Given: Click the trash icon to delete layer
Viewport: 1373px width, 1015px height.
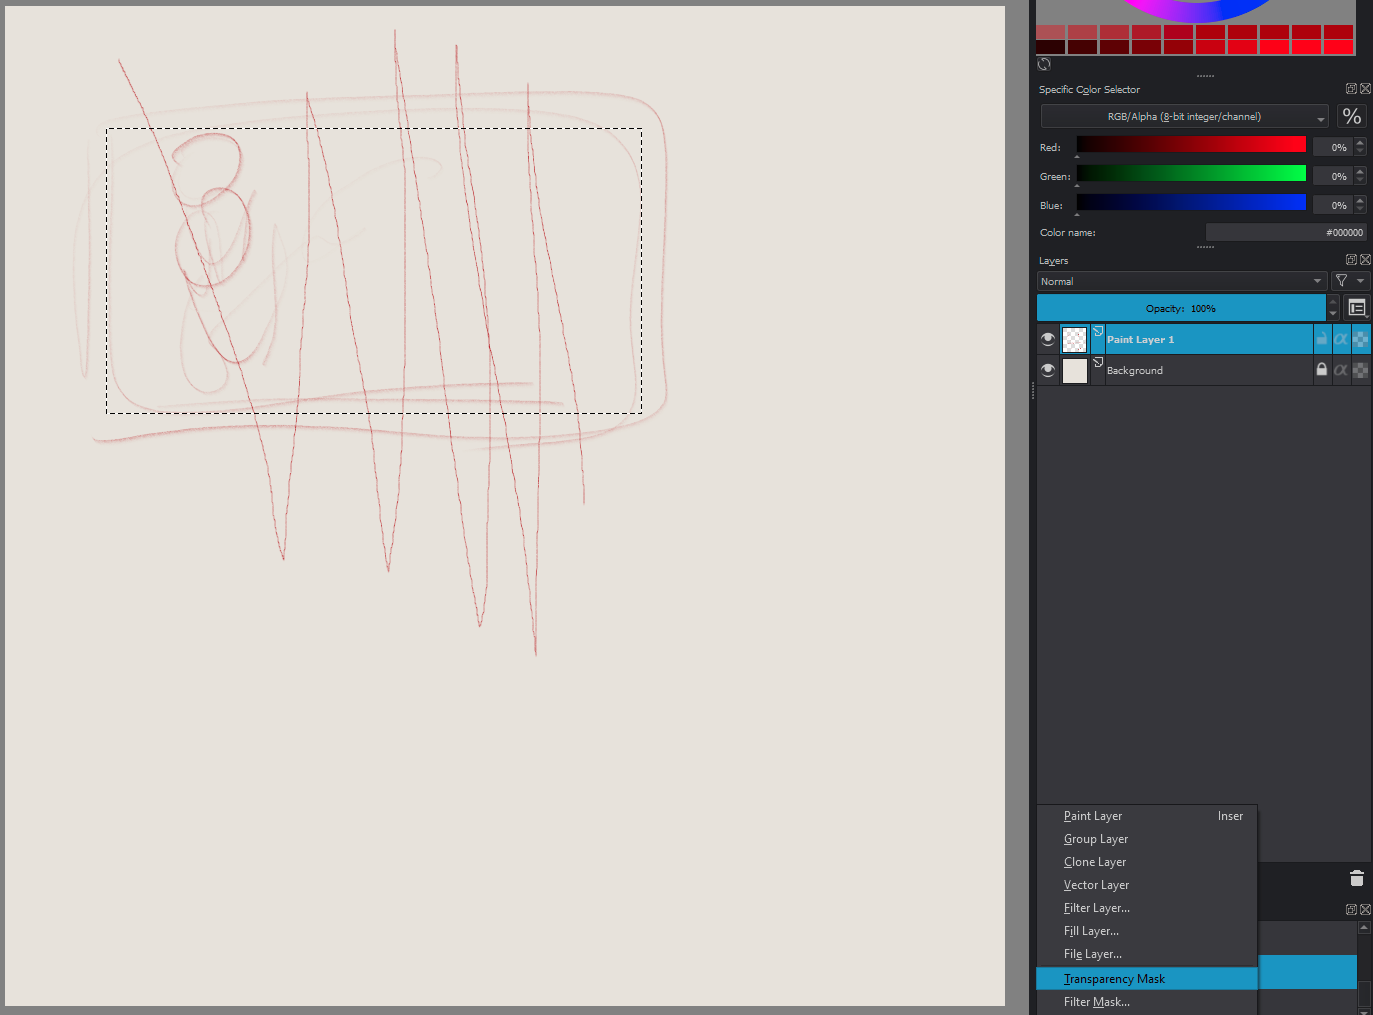Looking at the screenshot, I should point(1357,878).
